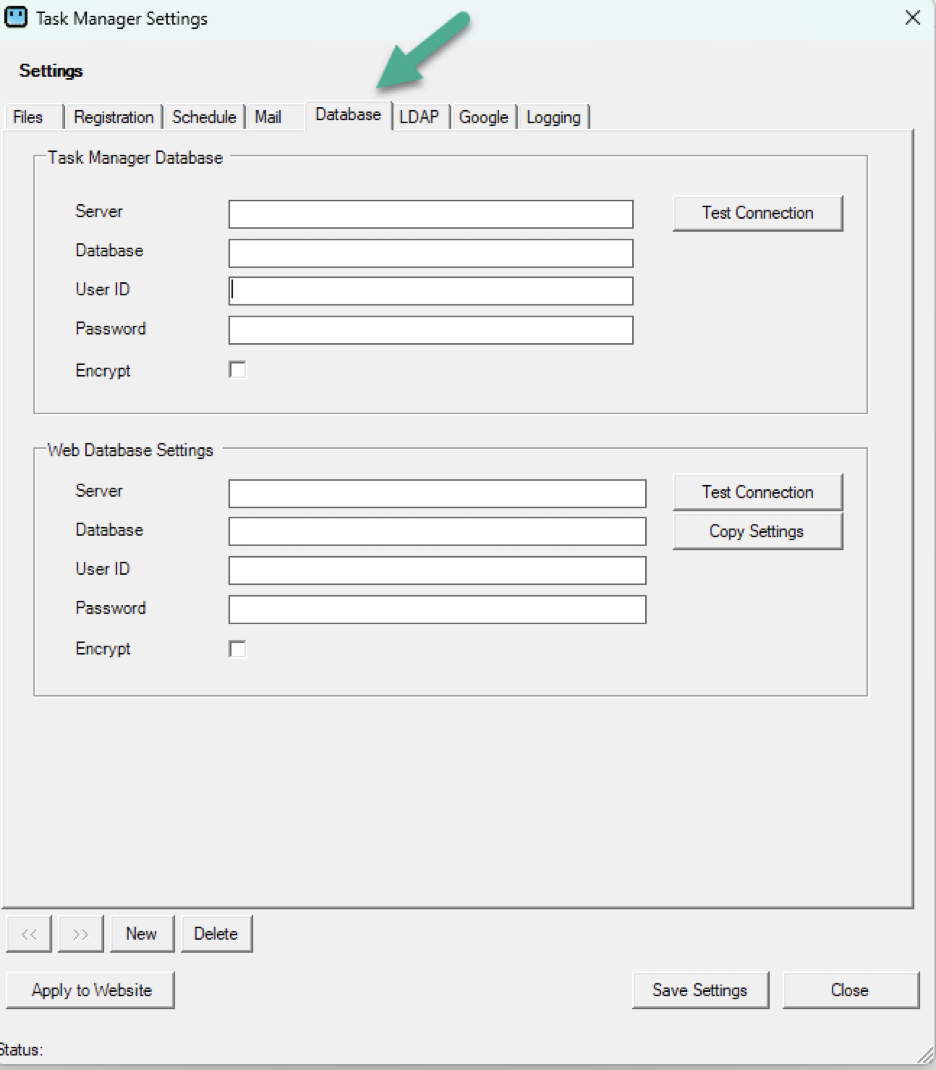Screen dimensions: 936x1070
Task: Click the Server field under Web Database Settings
Action: click(x=437, y=491)
